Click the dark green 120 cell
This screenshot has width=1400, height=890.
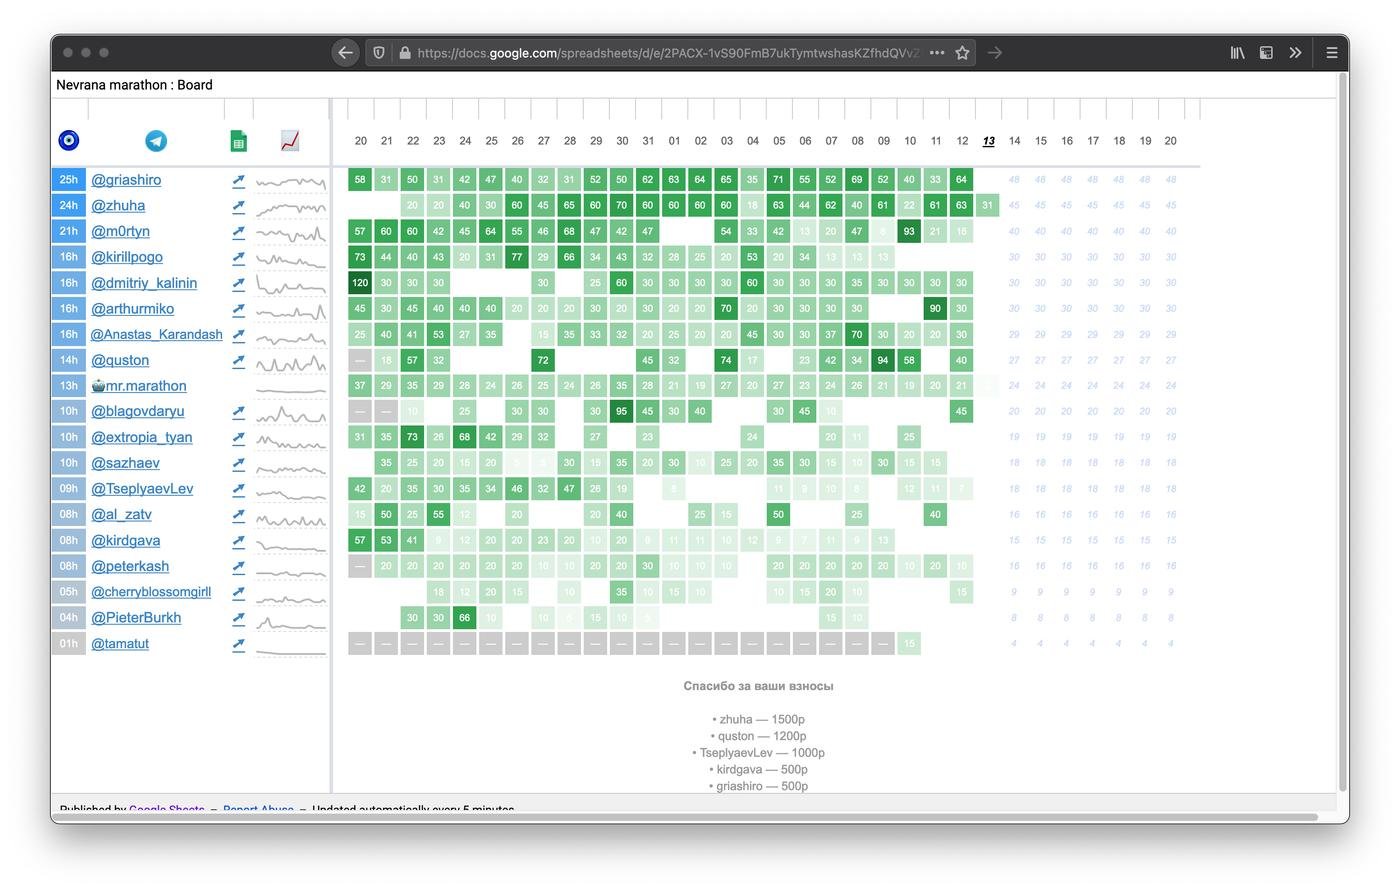tap(360, 283)
